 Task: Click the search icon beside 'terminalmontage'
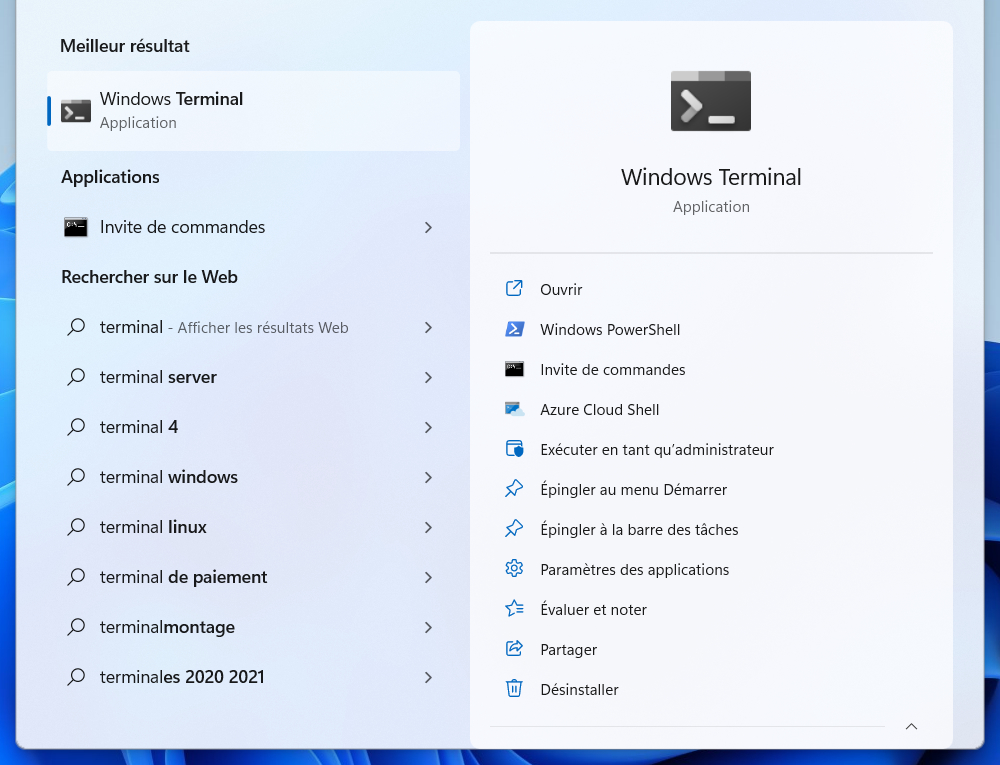tap(76, 627)
